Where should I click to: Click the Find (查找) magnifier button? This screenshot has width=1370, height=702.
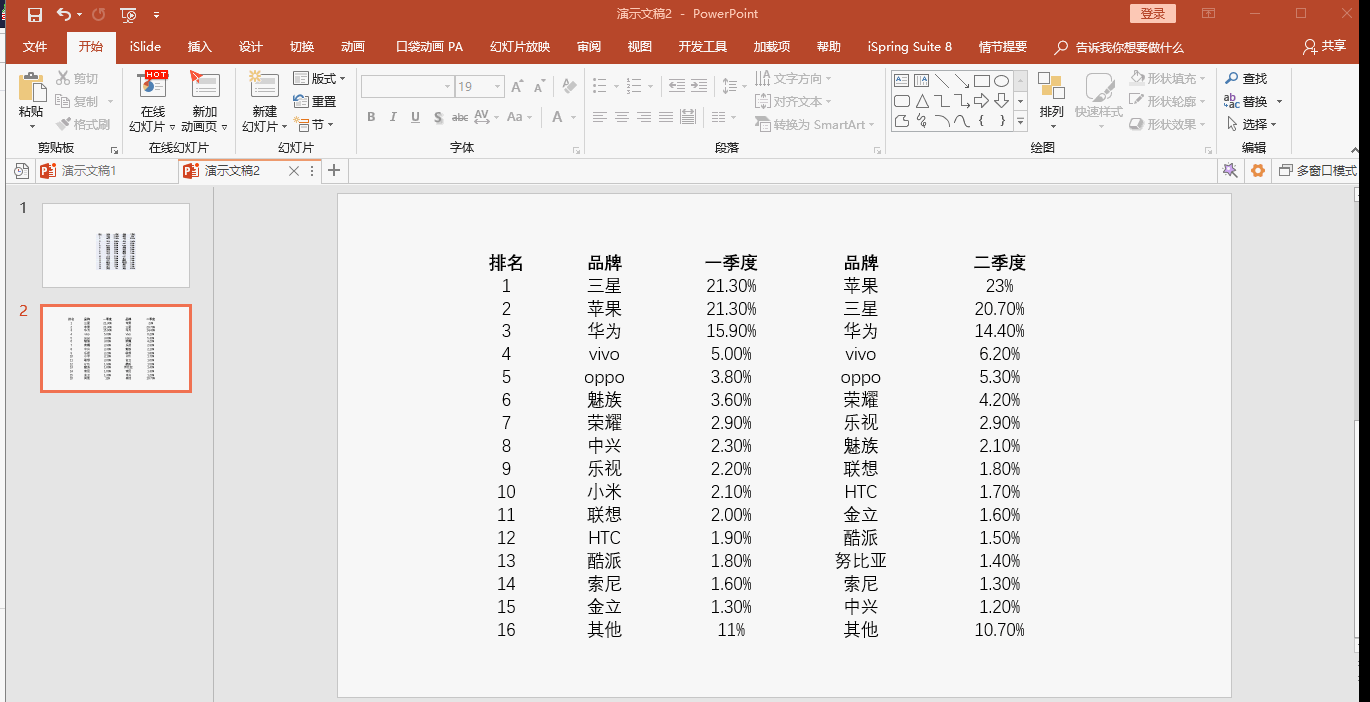click(x=1246, y=78)
